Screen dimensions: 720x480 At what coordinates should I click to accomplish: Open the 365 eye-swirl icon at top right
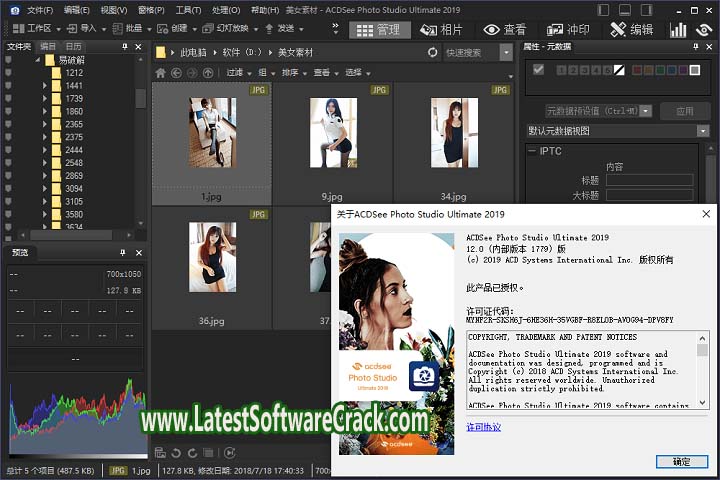pos(703,30)
